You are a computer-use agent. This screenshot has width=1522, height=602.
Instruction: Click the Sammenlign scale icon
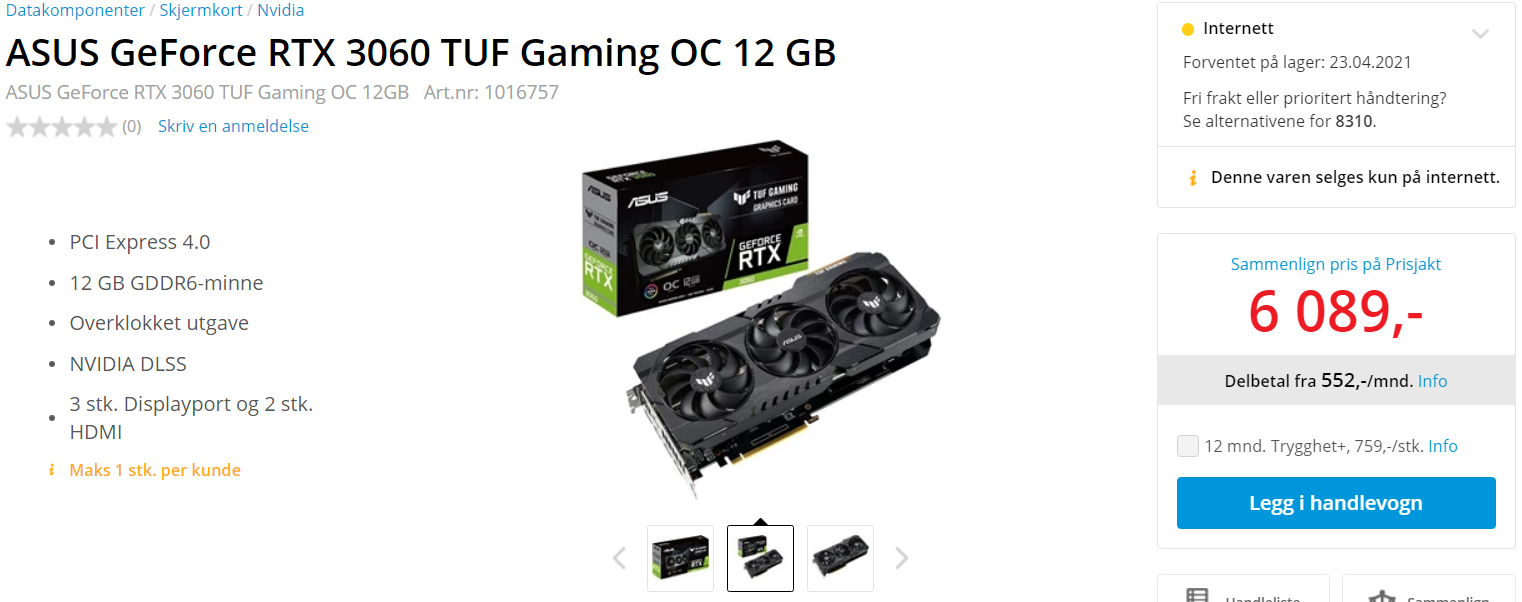tap(1381, 596)
